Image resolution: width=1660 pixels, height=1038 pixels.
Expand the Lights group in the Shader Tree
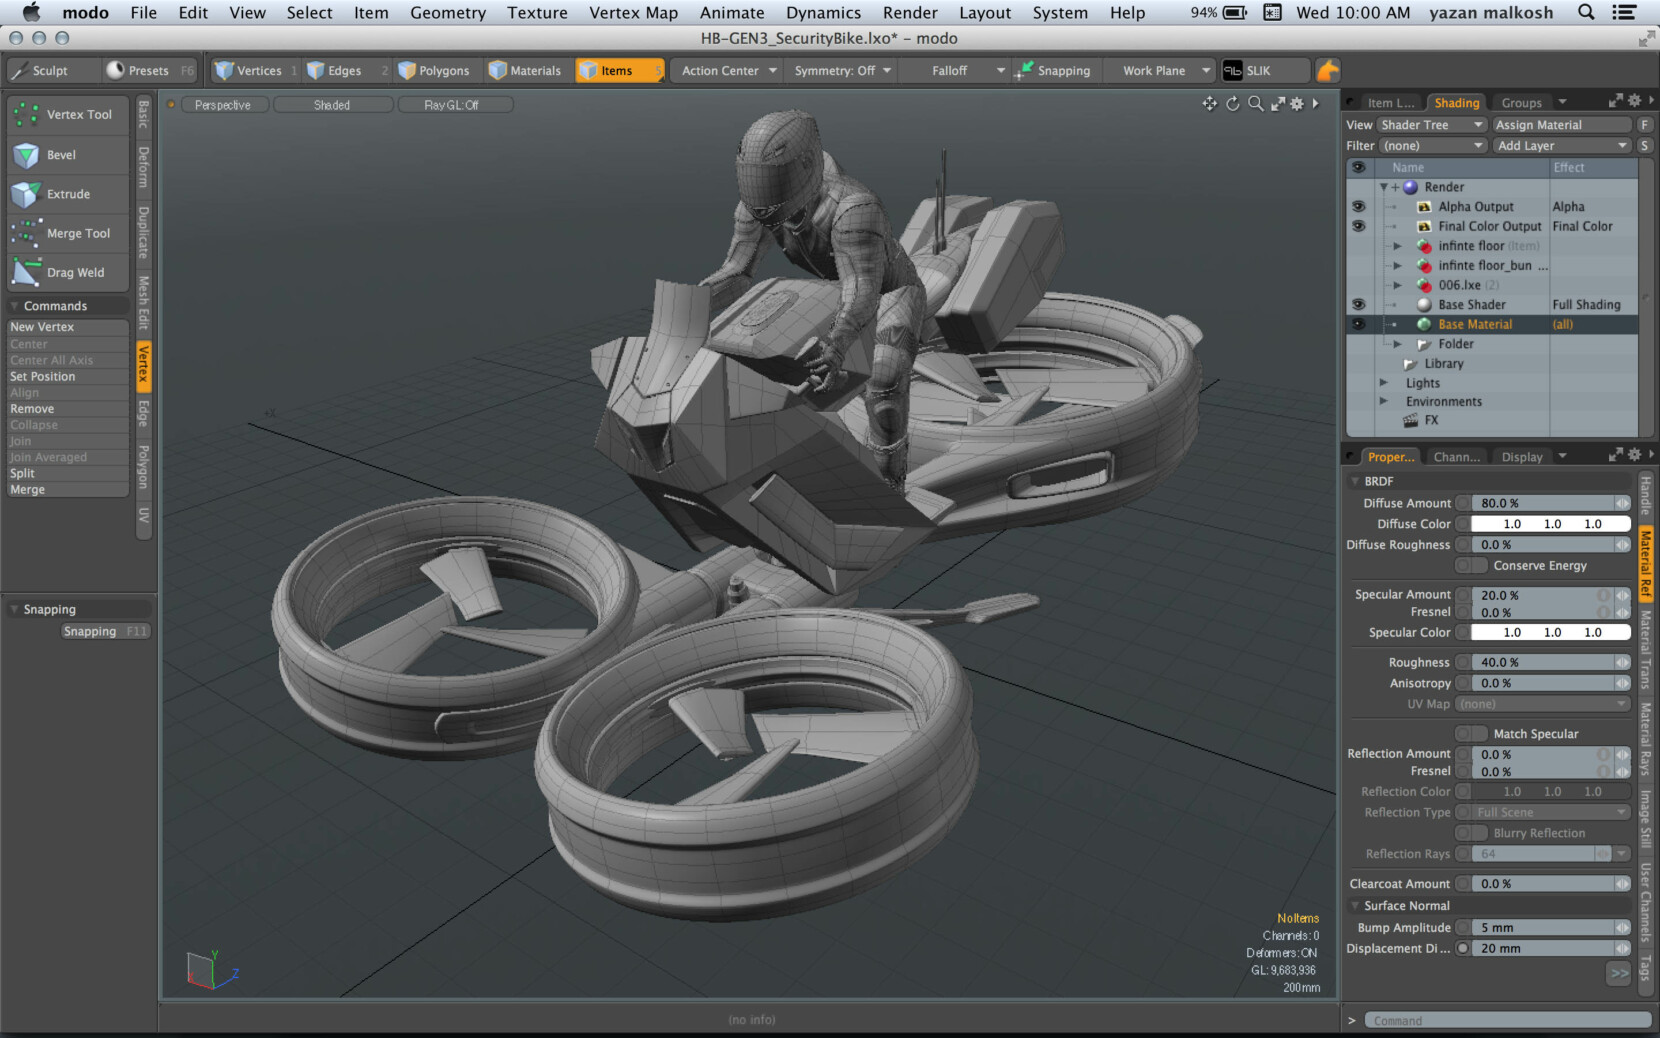tap(1385, 382)
